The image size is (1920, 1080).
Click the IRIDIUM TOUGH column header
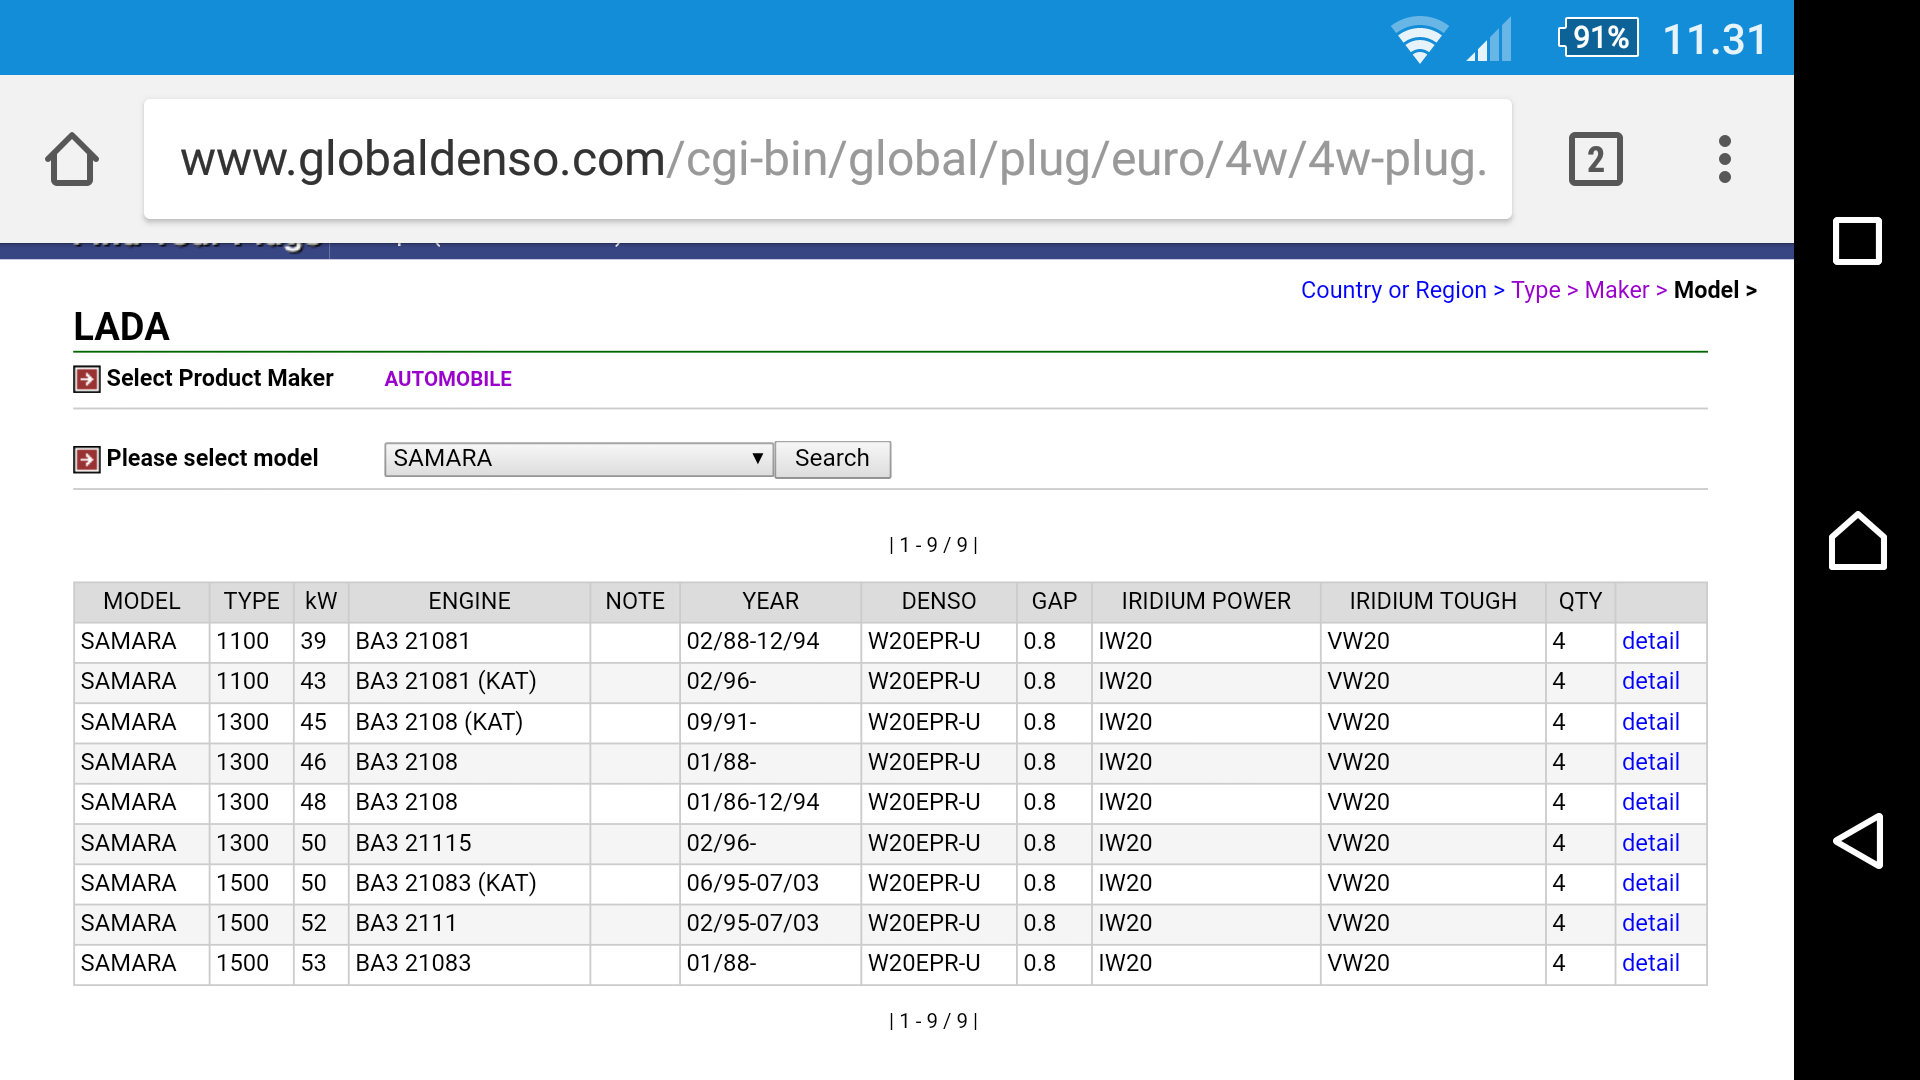pos(1432,601)
